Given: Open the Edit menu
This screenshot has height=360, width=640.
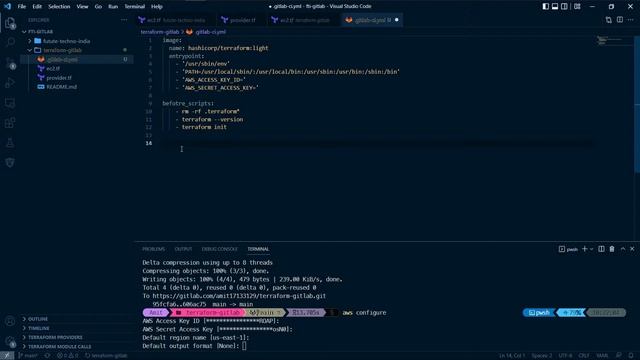Looking at the screenshot, I should (x=37, y=7).
